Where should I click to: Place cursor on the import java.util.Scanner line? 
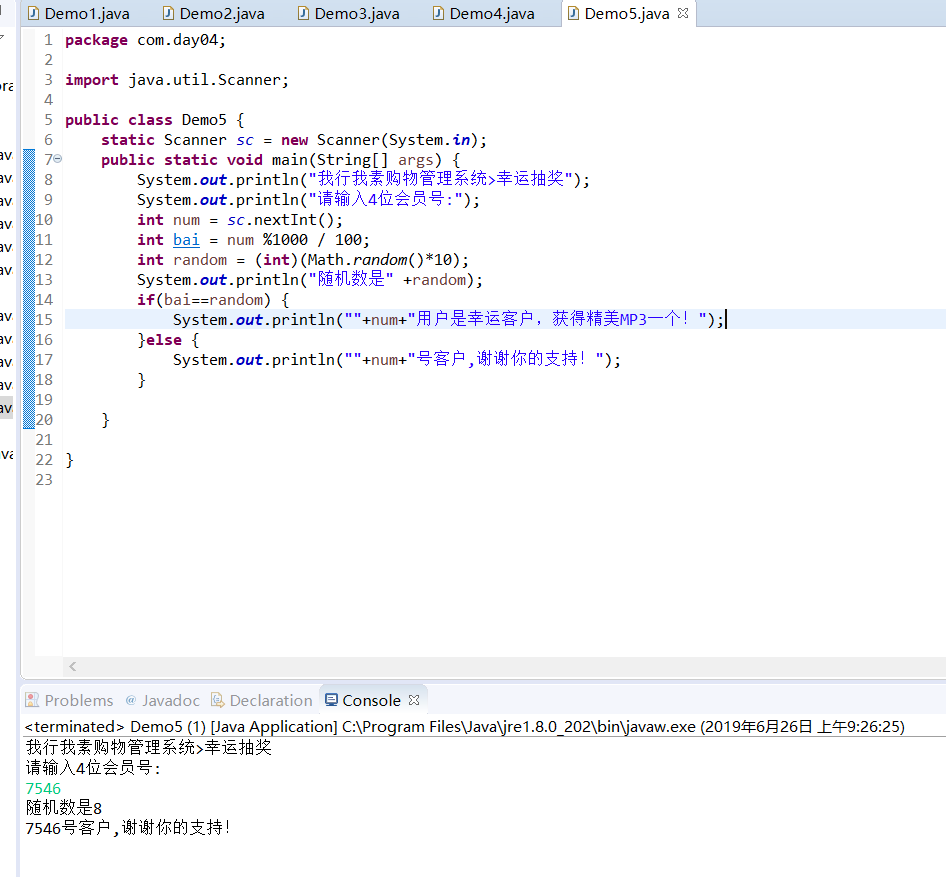point(176,80)
